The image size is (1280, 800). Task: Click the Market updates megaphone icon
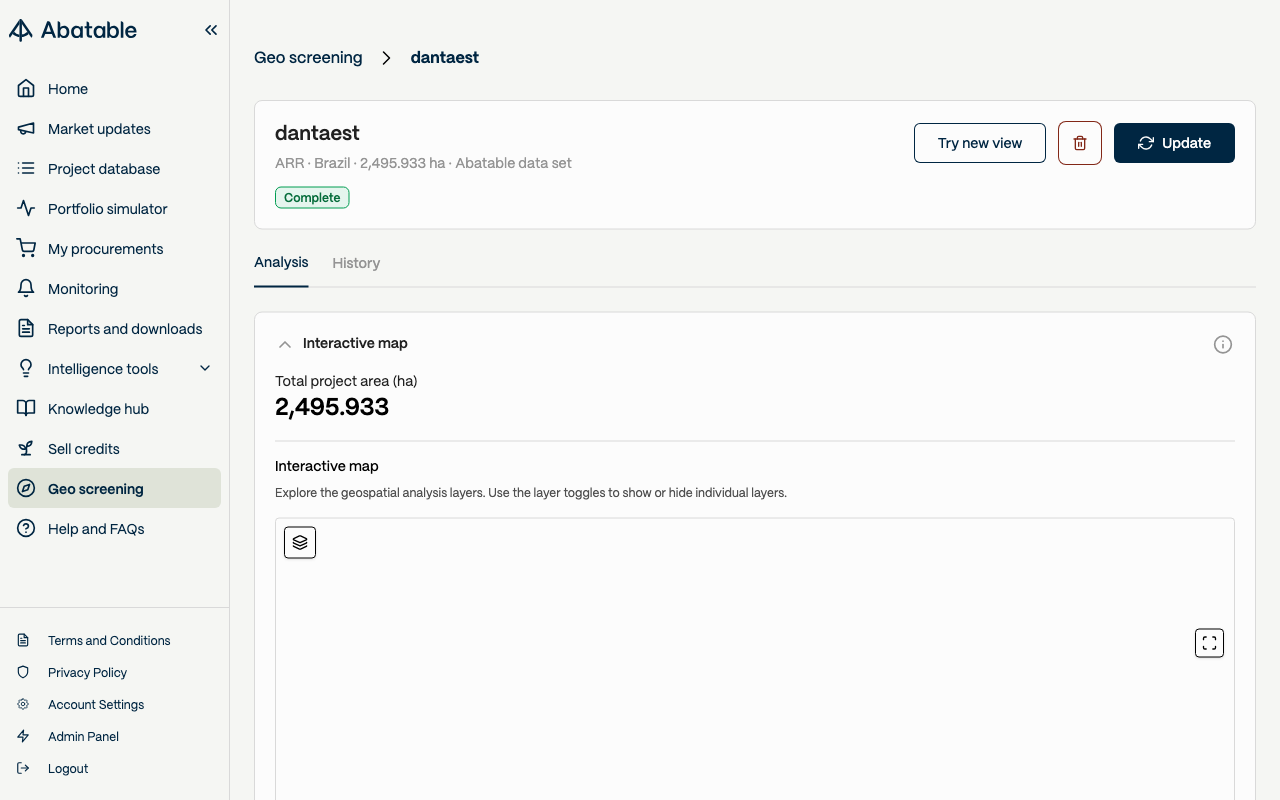coord(26,129)
